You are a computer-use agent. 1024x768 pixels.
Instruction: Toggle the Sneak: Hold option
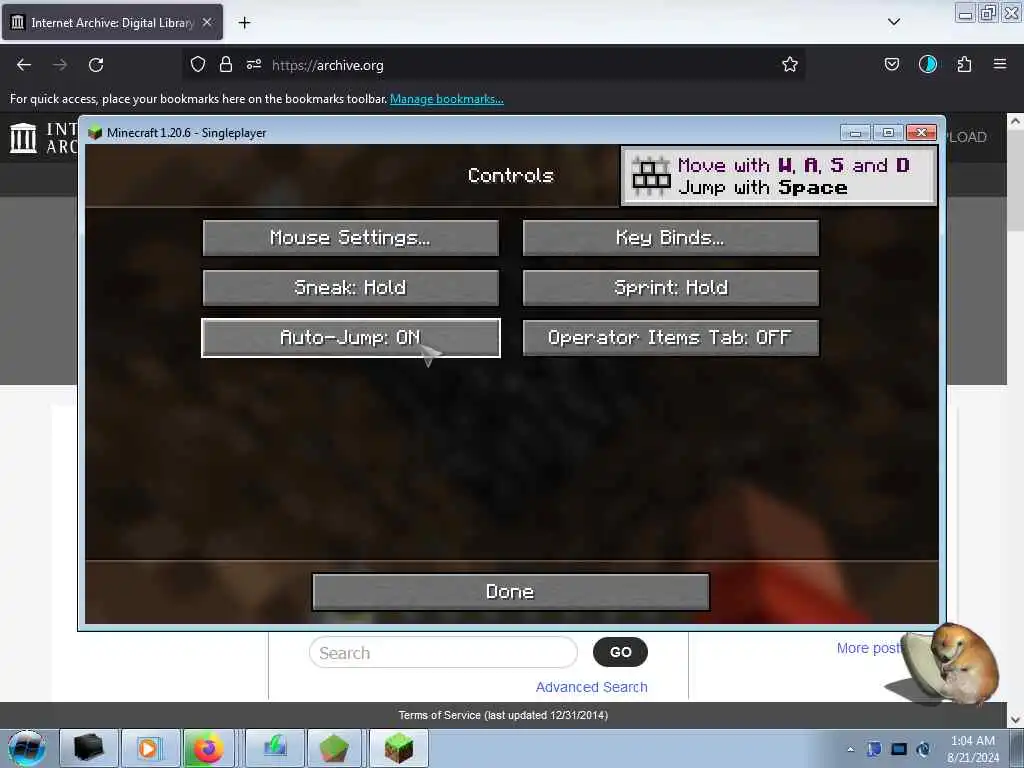point(351,287)
